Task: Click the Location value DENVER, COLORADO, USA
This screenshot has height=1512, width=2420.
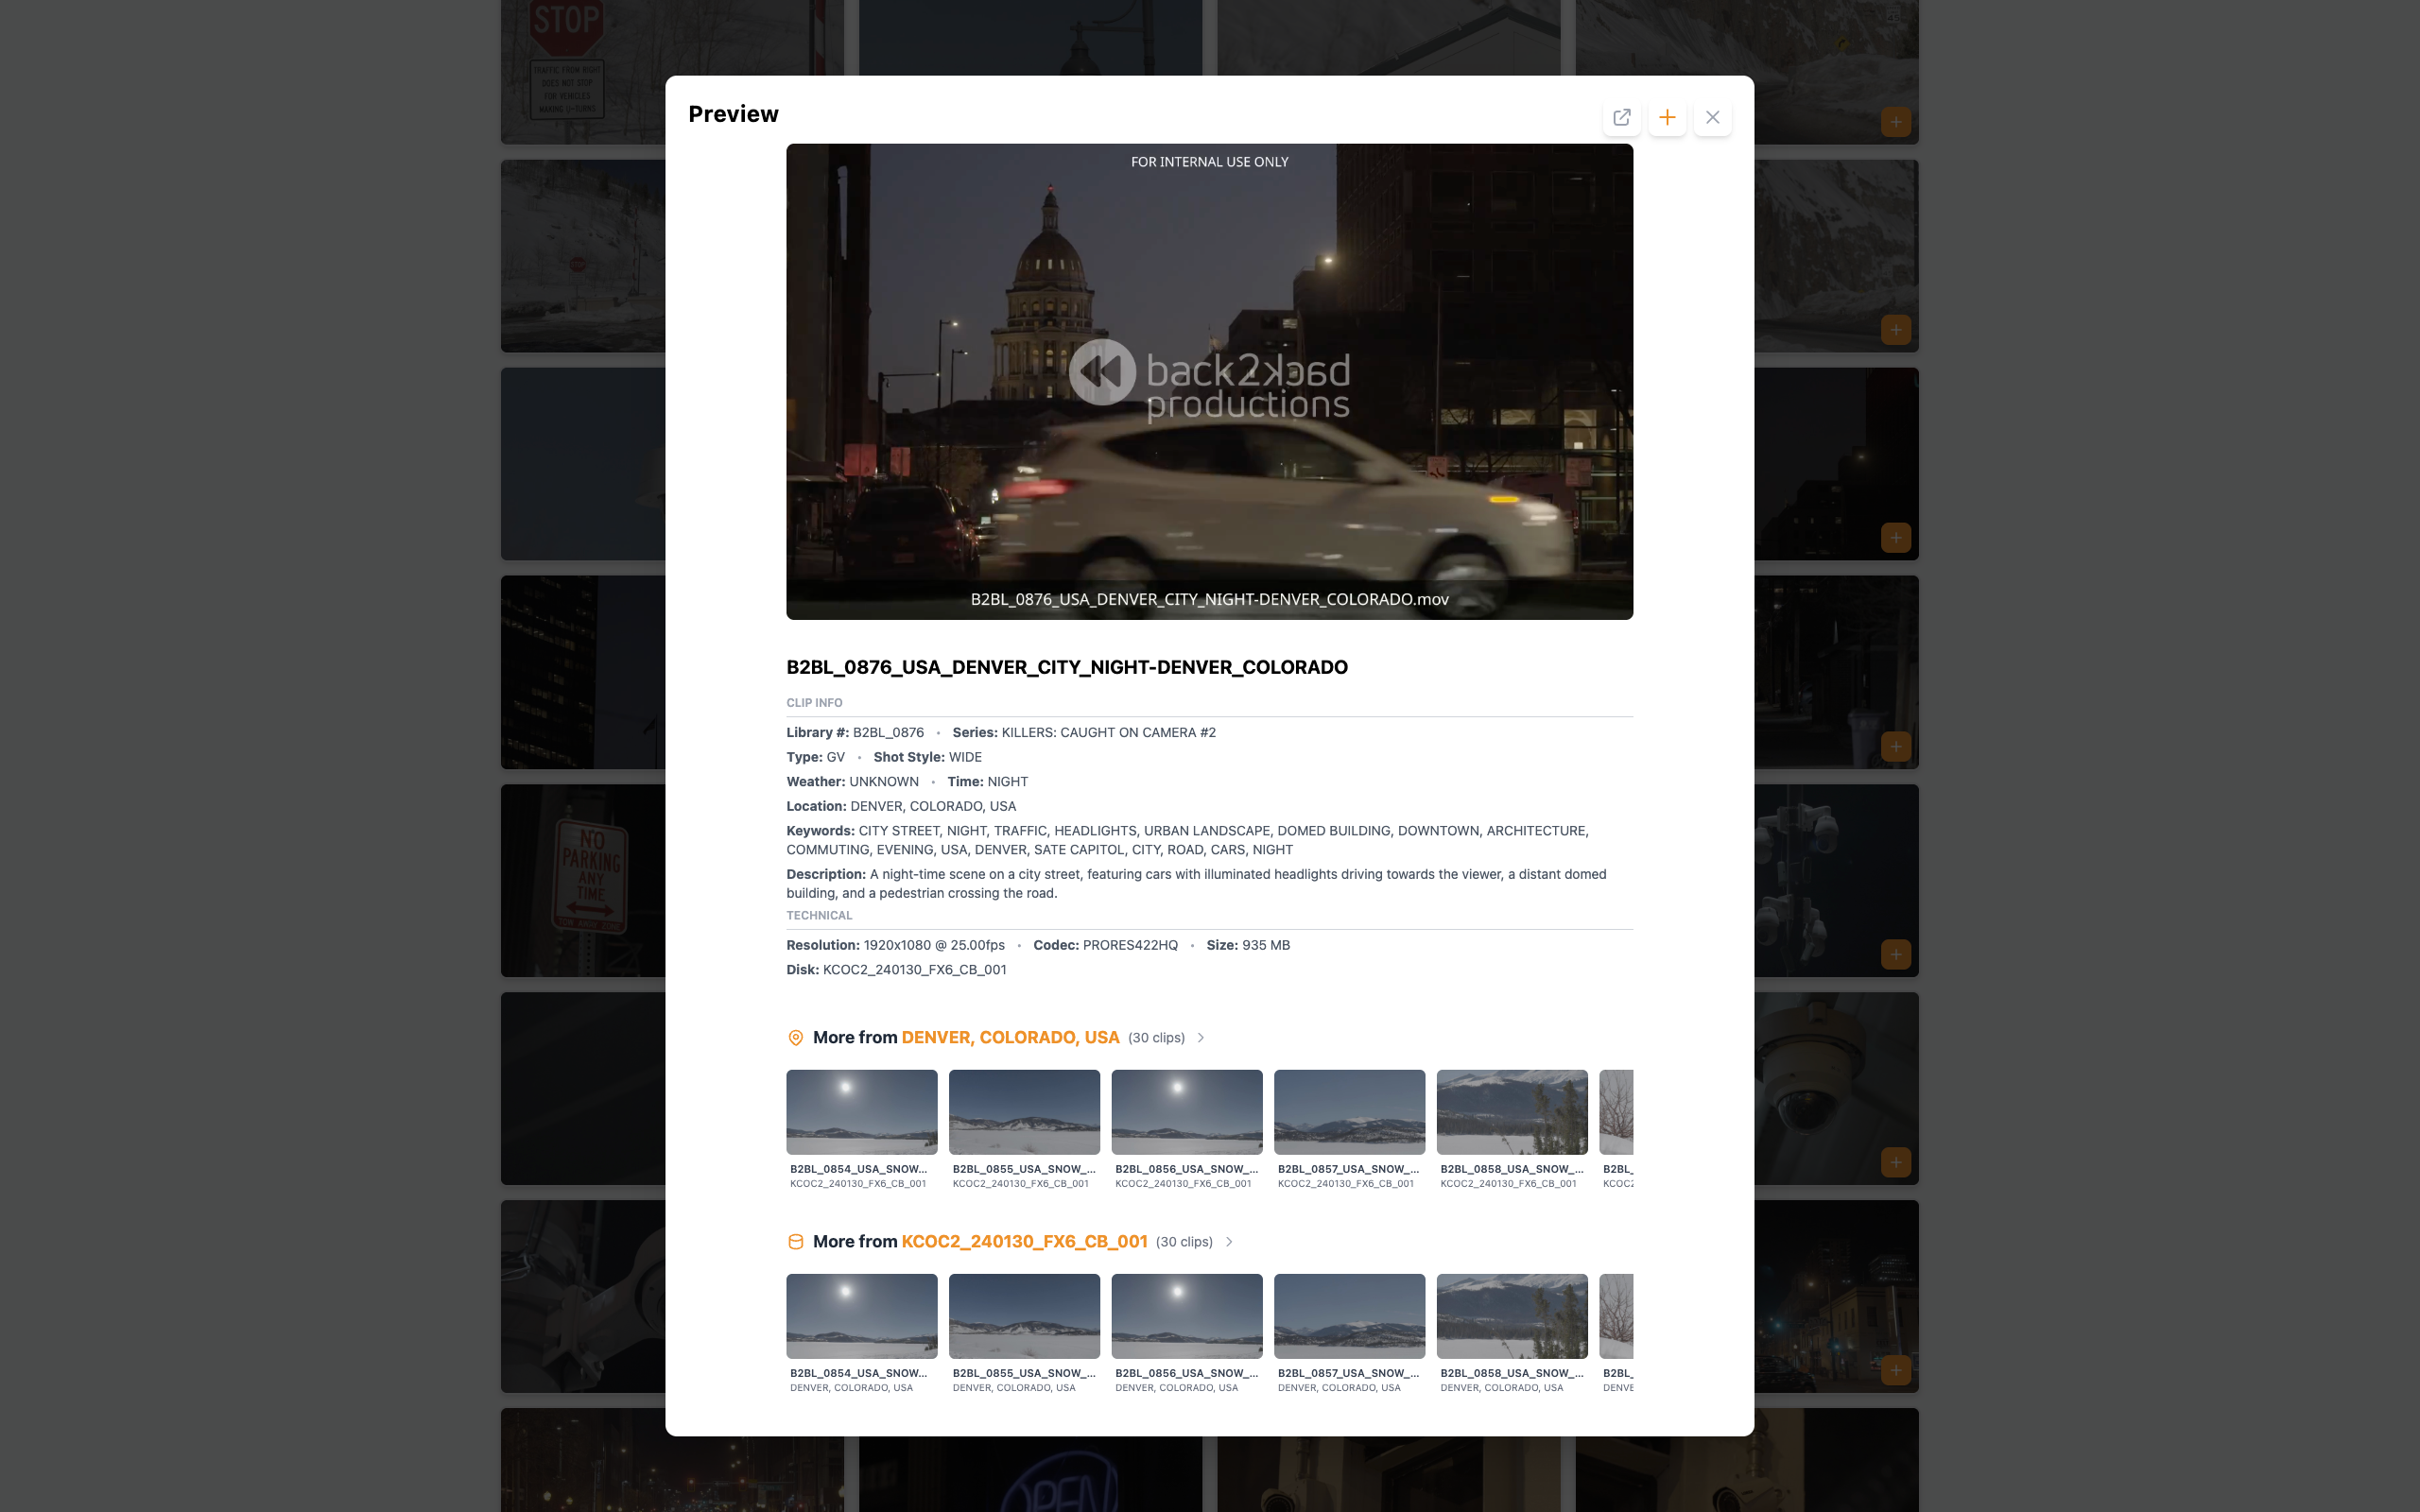Action: point(933,806)
